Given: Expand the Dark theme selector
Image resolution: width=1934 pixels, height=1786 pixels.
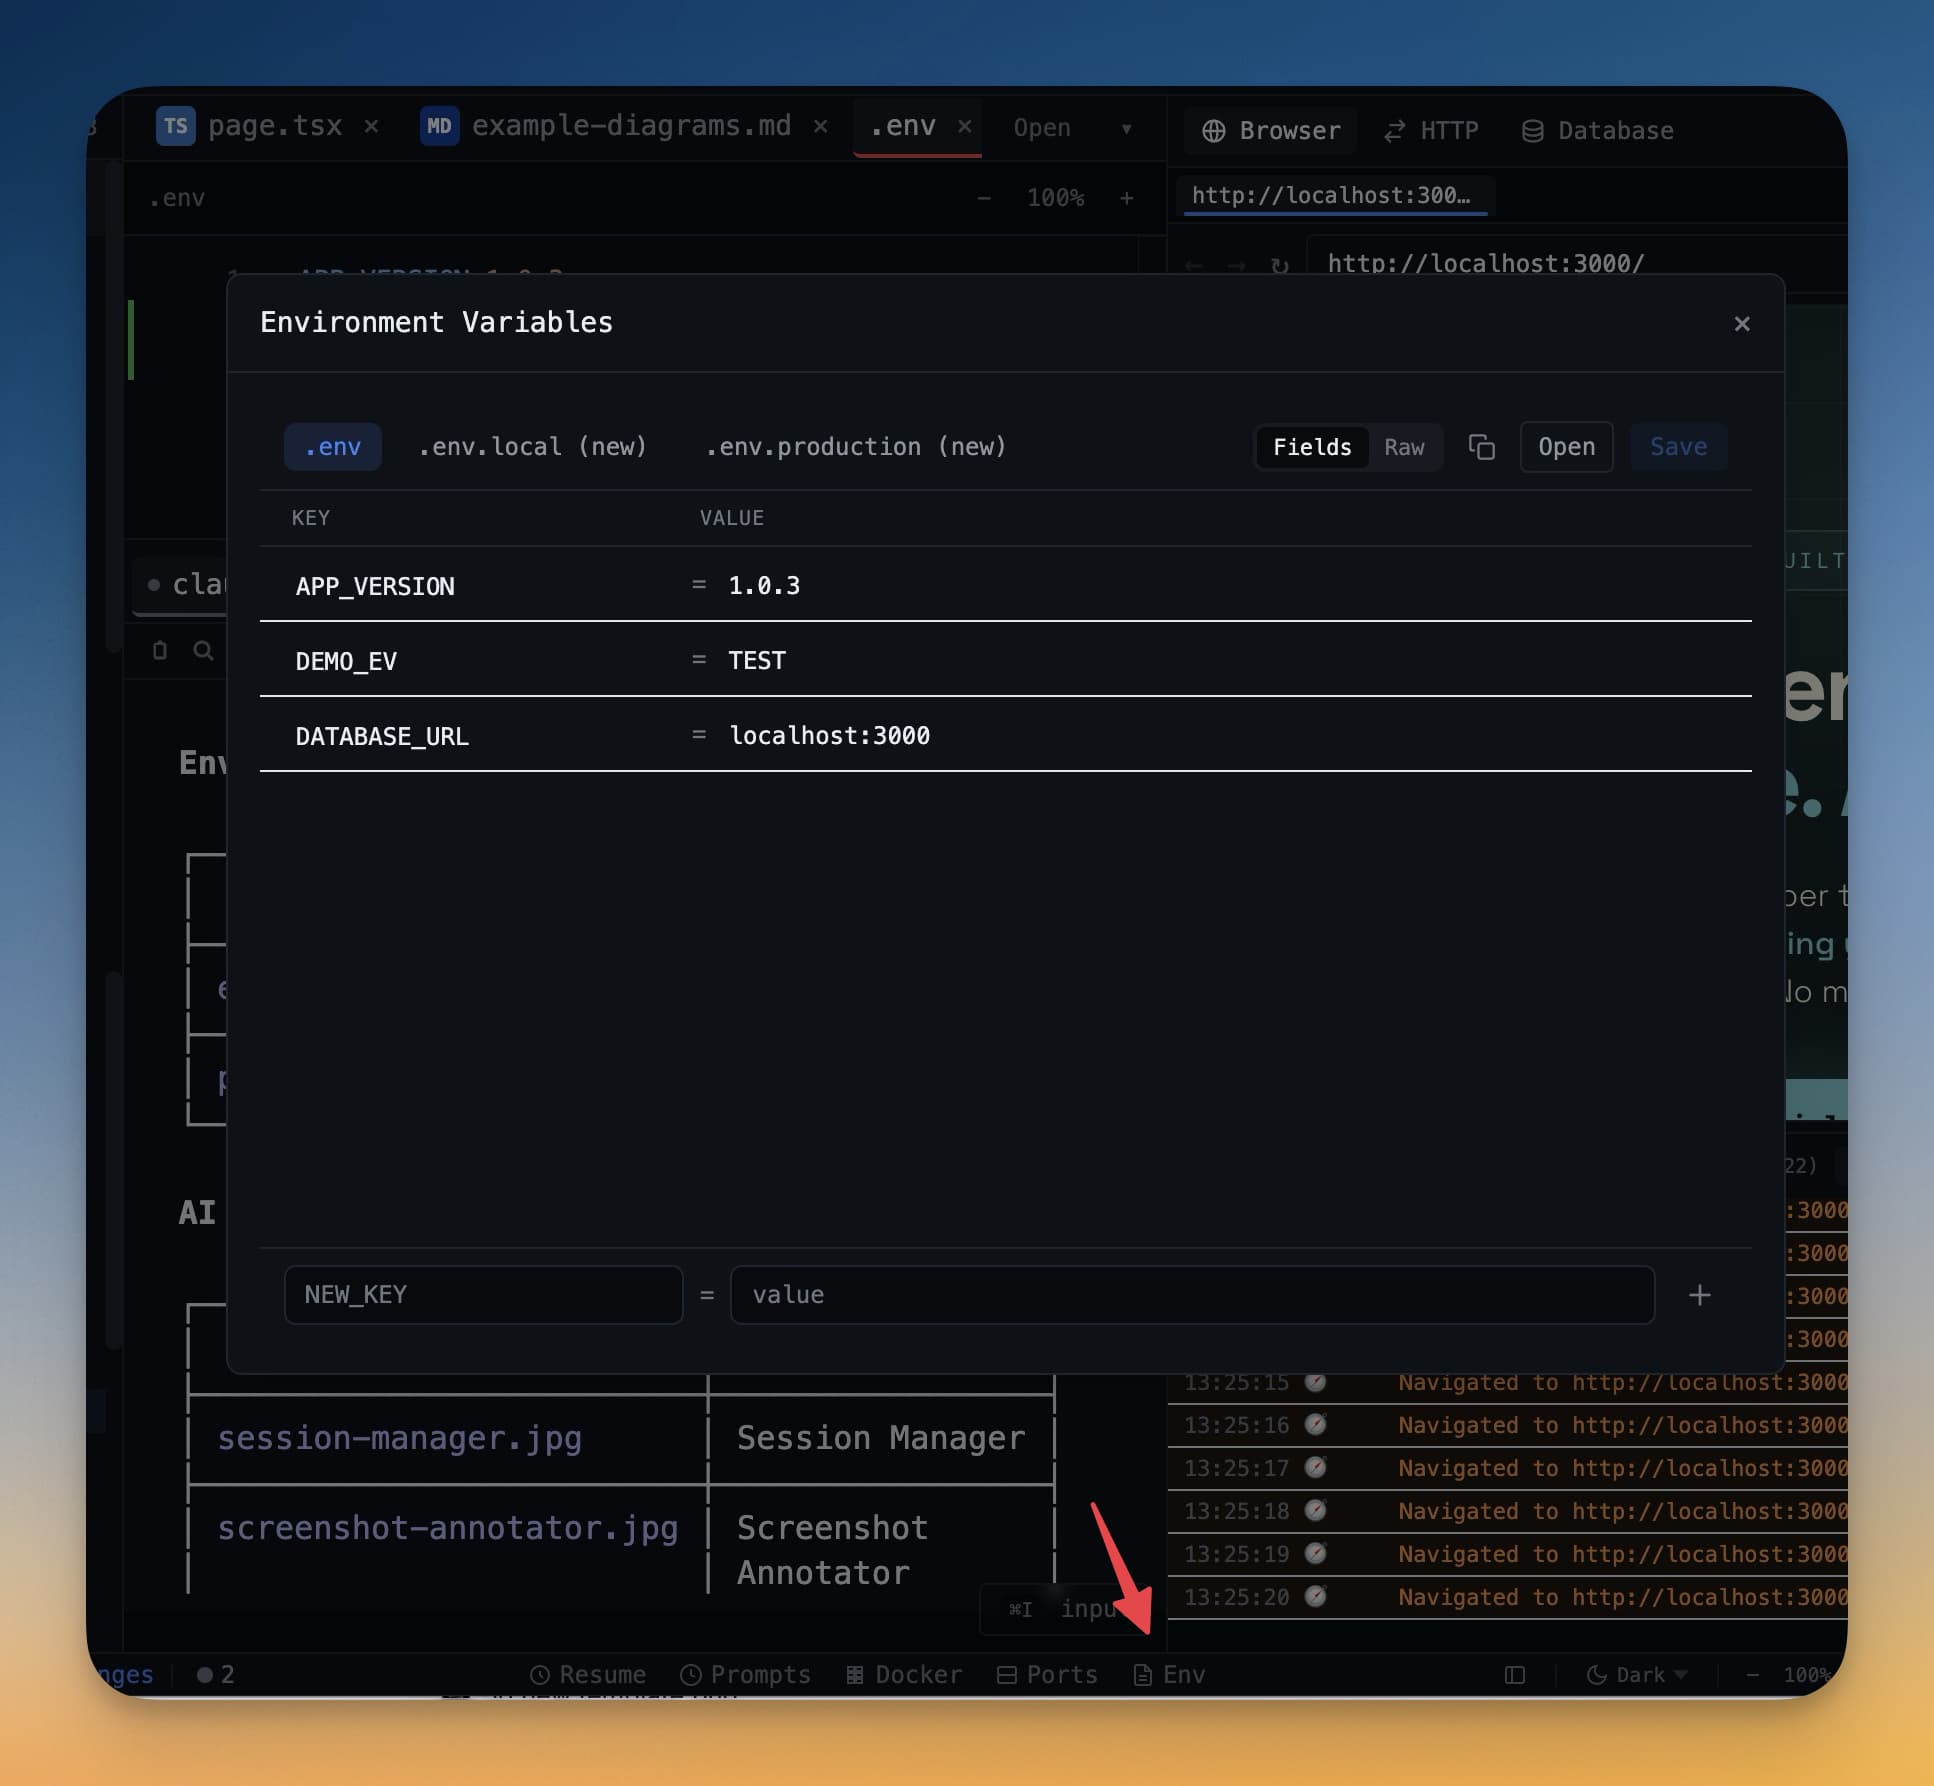Looking at the screenshot, I should point(1636,1674).
